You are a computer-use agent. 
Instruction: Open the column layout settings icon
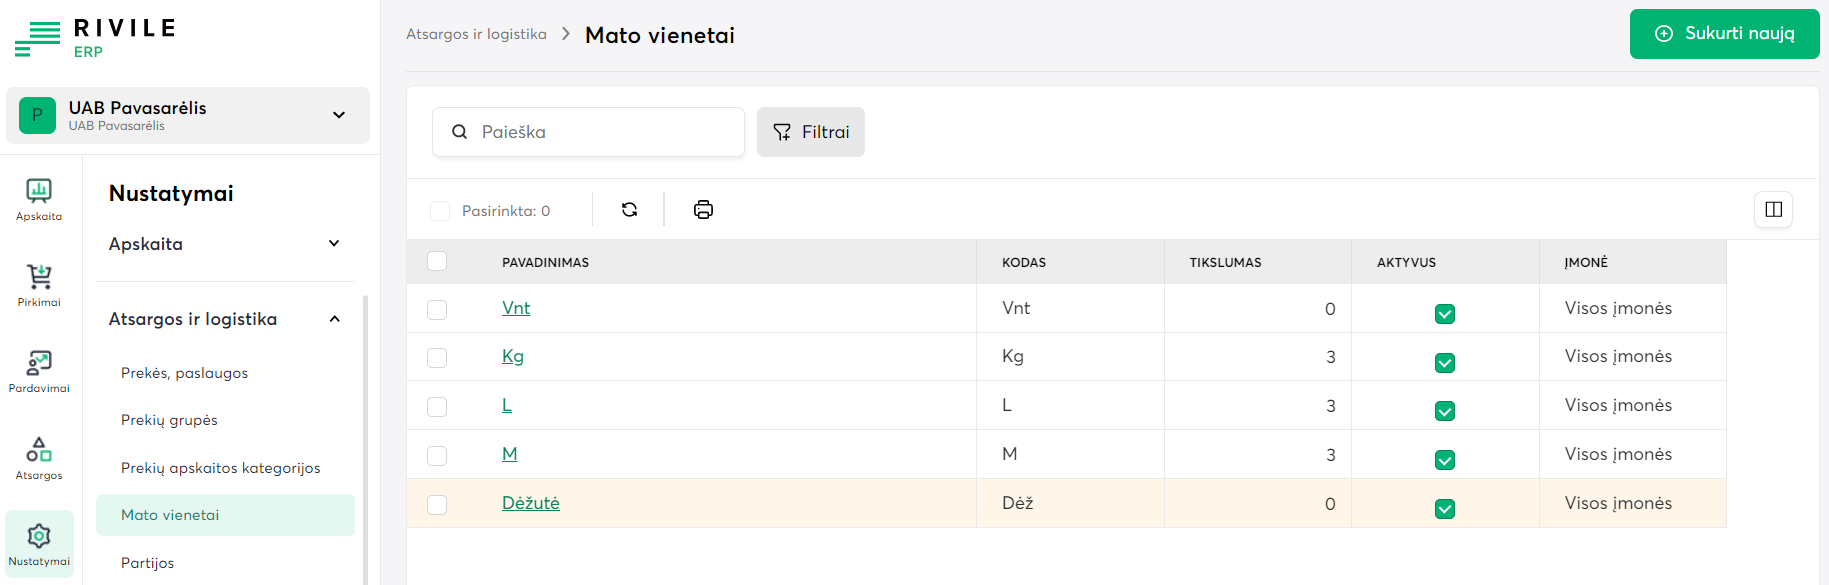1773,210
